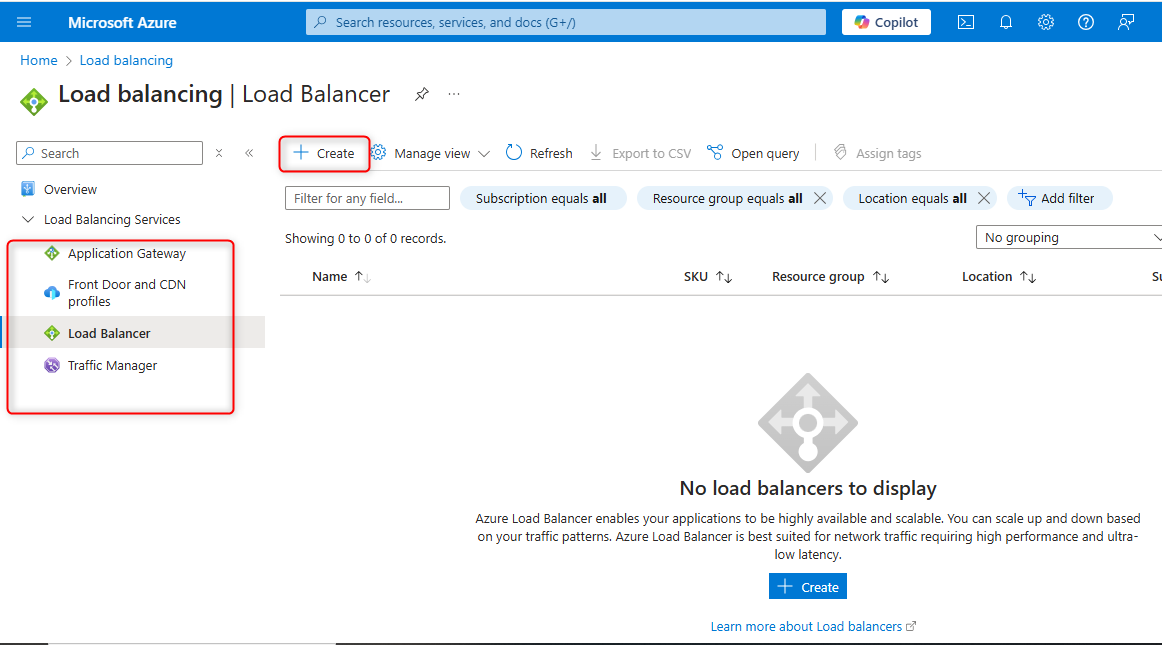Click the Traffic Manager icon

click(x=52, y=366)
